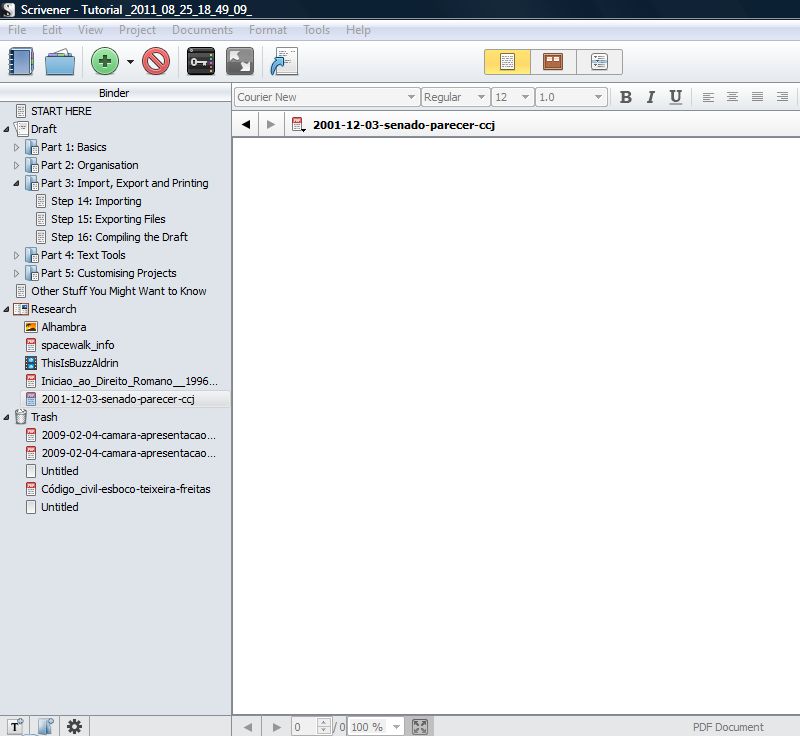
Task: Switch to Document view mode
Action: [507, 62]
